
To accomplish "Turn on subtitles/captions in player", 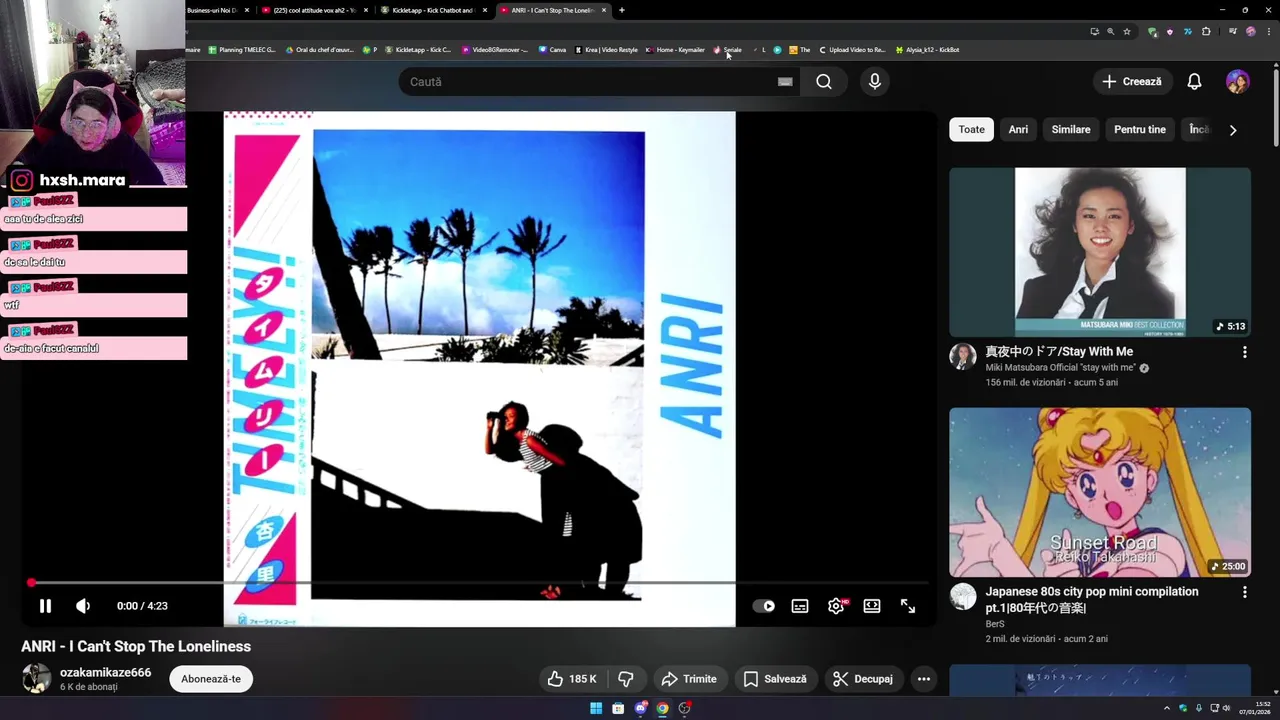I will [800, 606].
